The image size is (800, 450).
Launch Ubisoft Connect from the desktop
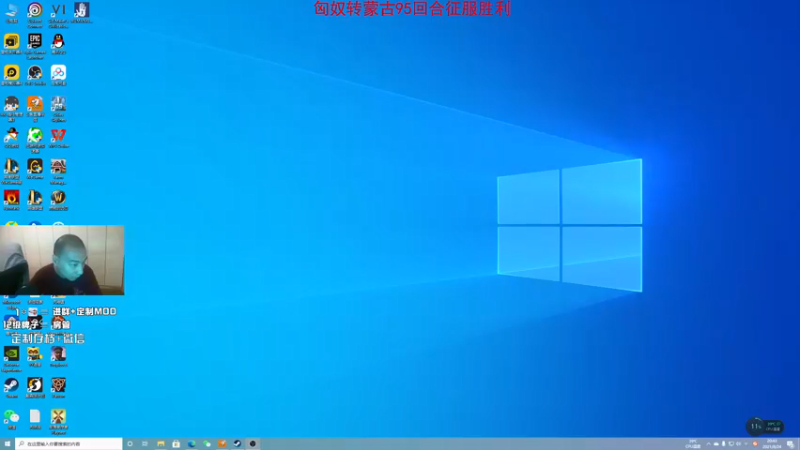click(x=35, y=14)
